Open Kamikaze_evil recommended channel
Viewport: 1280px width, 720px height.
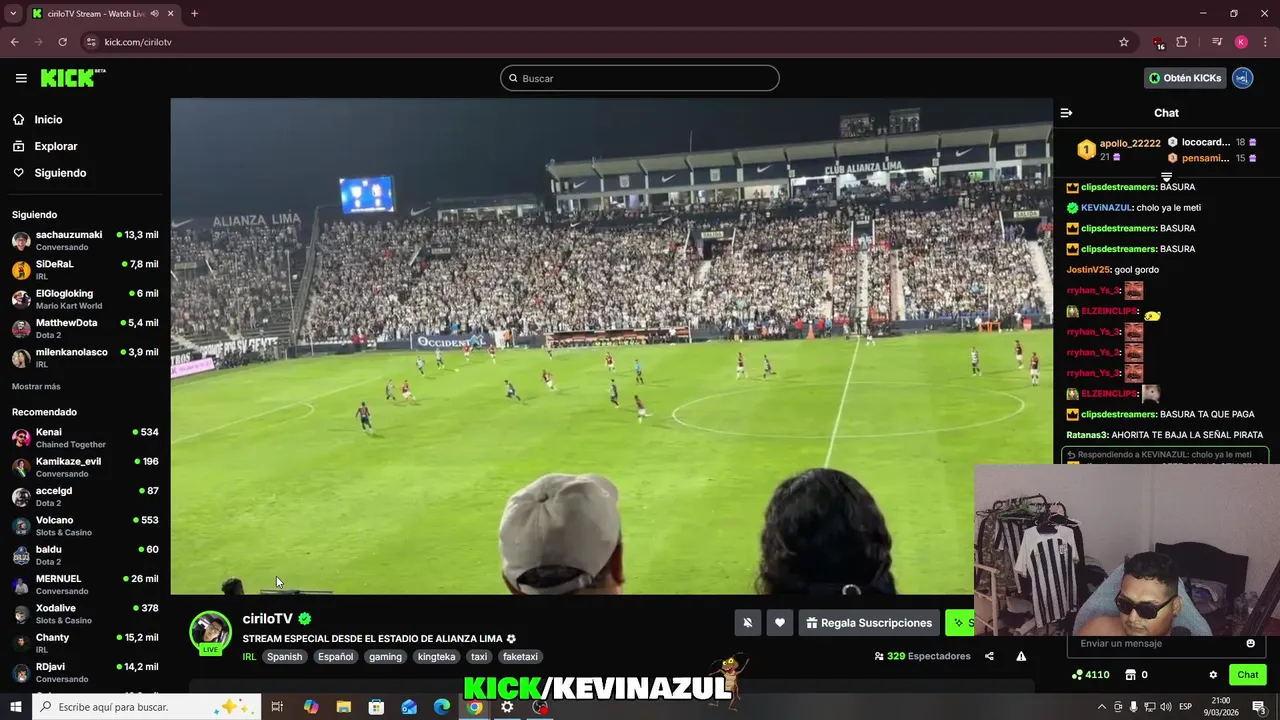85,467
